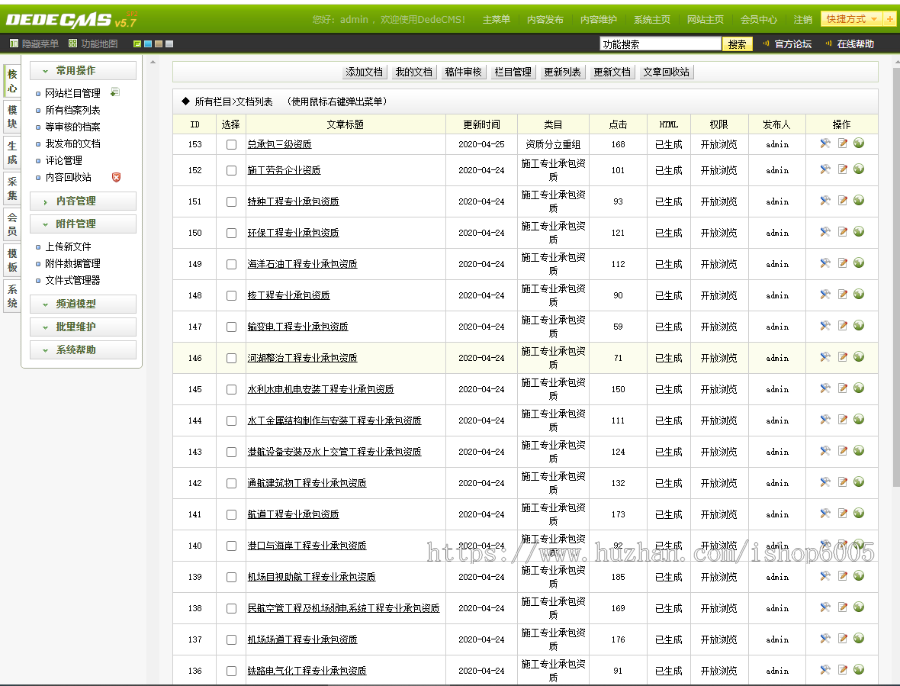Open the 采集 vertical tab
This screenshot has height=686, width=900.
(x=12, y=188)
